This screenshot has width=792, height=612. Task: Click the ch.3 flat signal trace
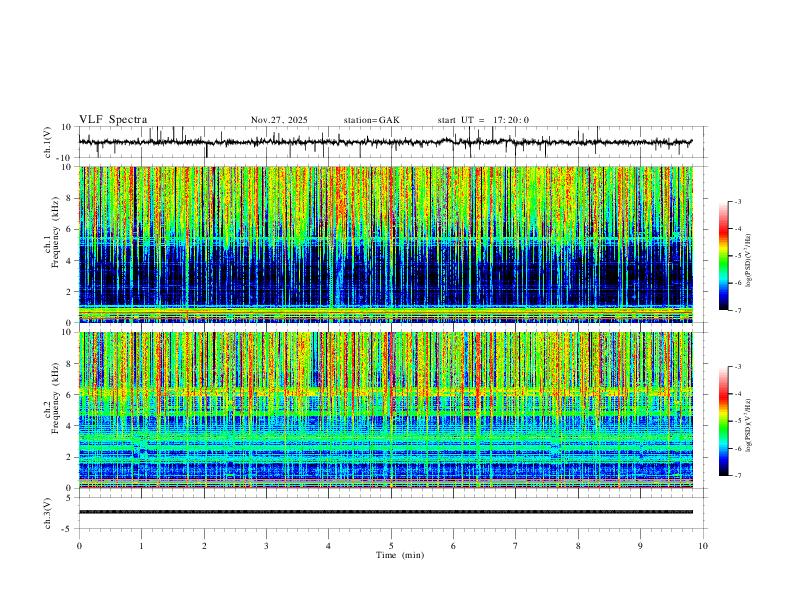(385, 512)
